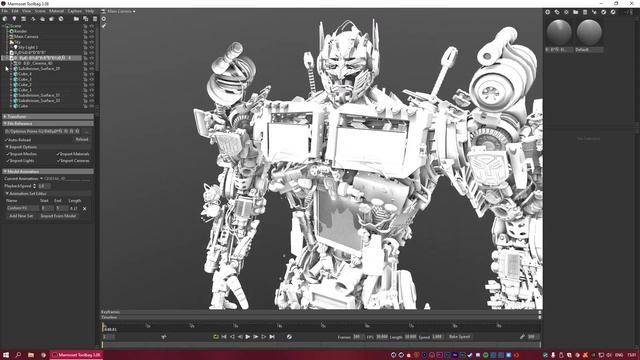The image size is (640, 360).
Task: Click the keyframe icon left of the loop button
Action: pos(164,337)
